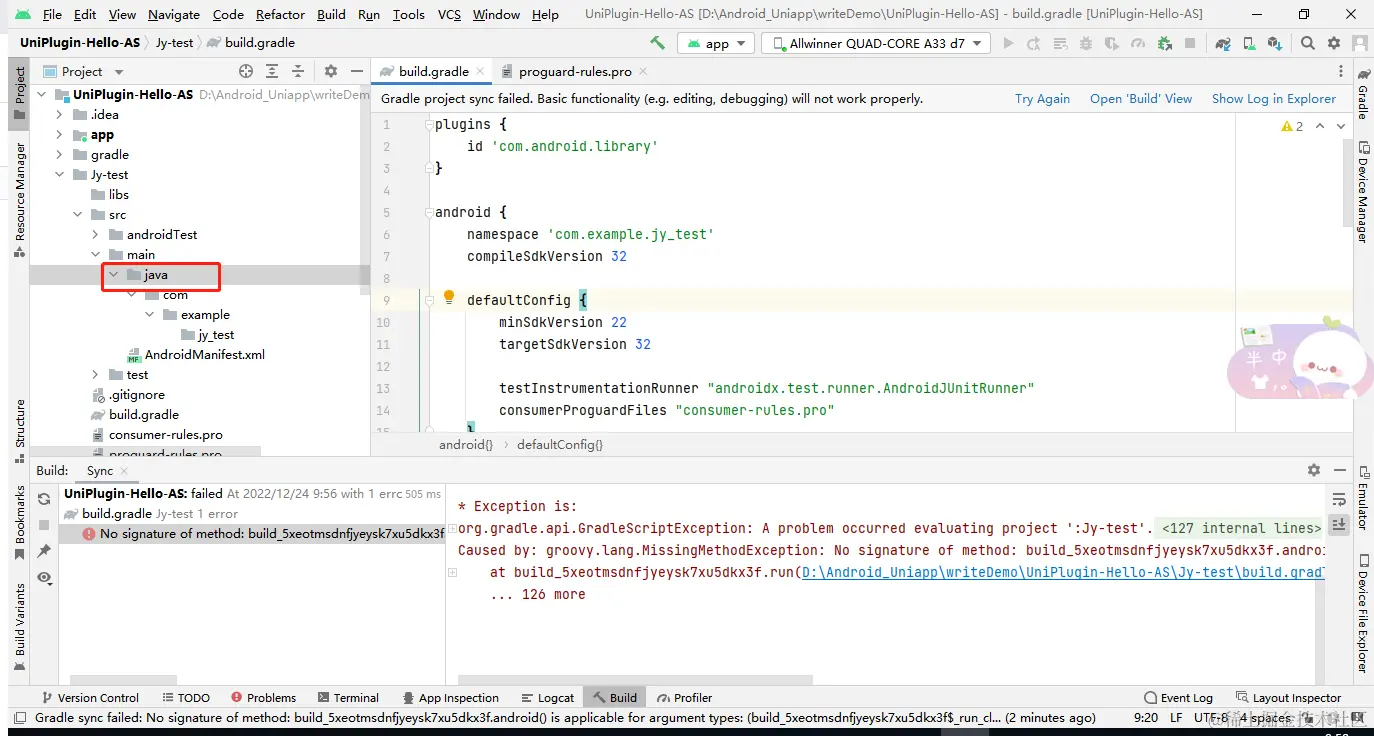Open the app run configuration dropdown

(717, 43)
